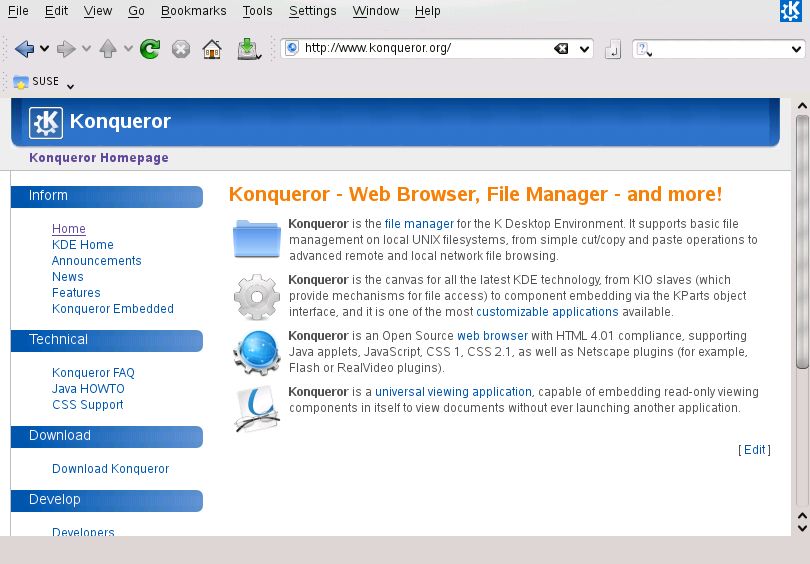The height and width of the screenshot is (564, 810).
Task: Click the Stop loading icon
Action: (x=181, y=49)
